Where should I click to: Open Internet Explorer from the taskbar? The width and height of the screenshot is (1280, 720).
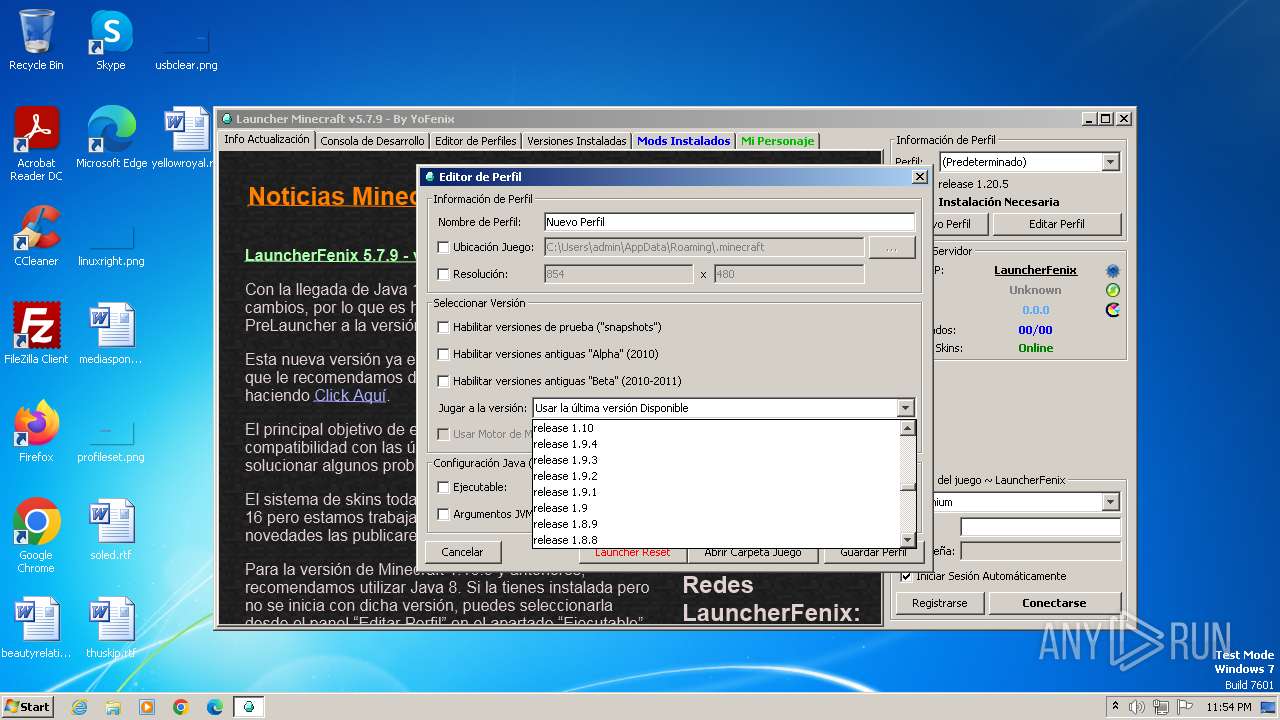[79, 707]
